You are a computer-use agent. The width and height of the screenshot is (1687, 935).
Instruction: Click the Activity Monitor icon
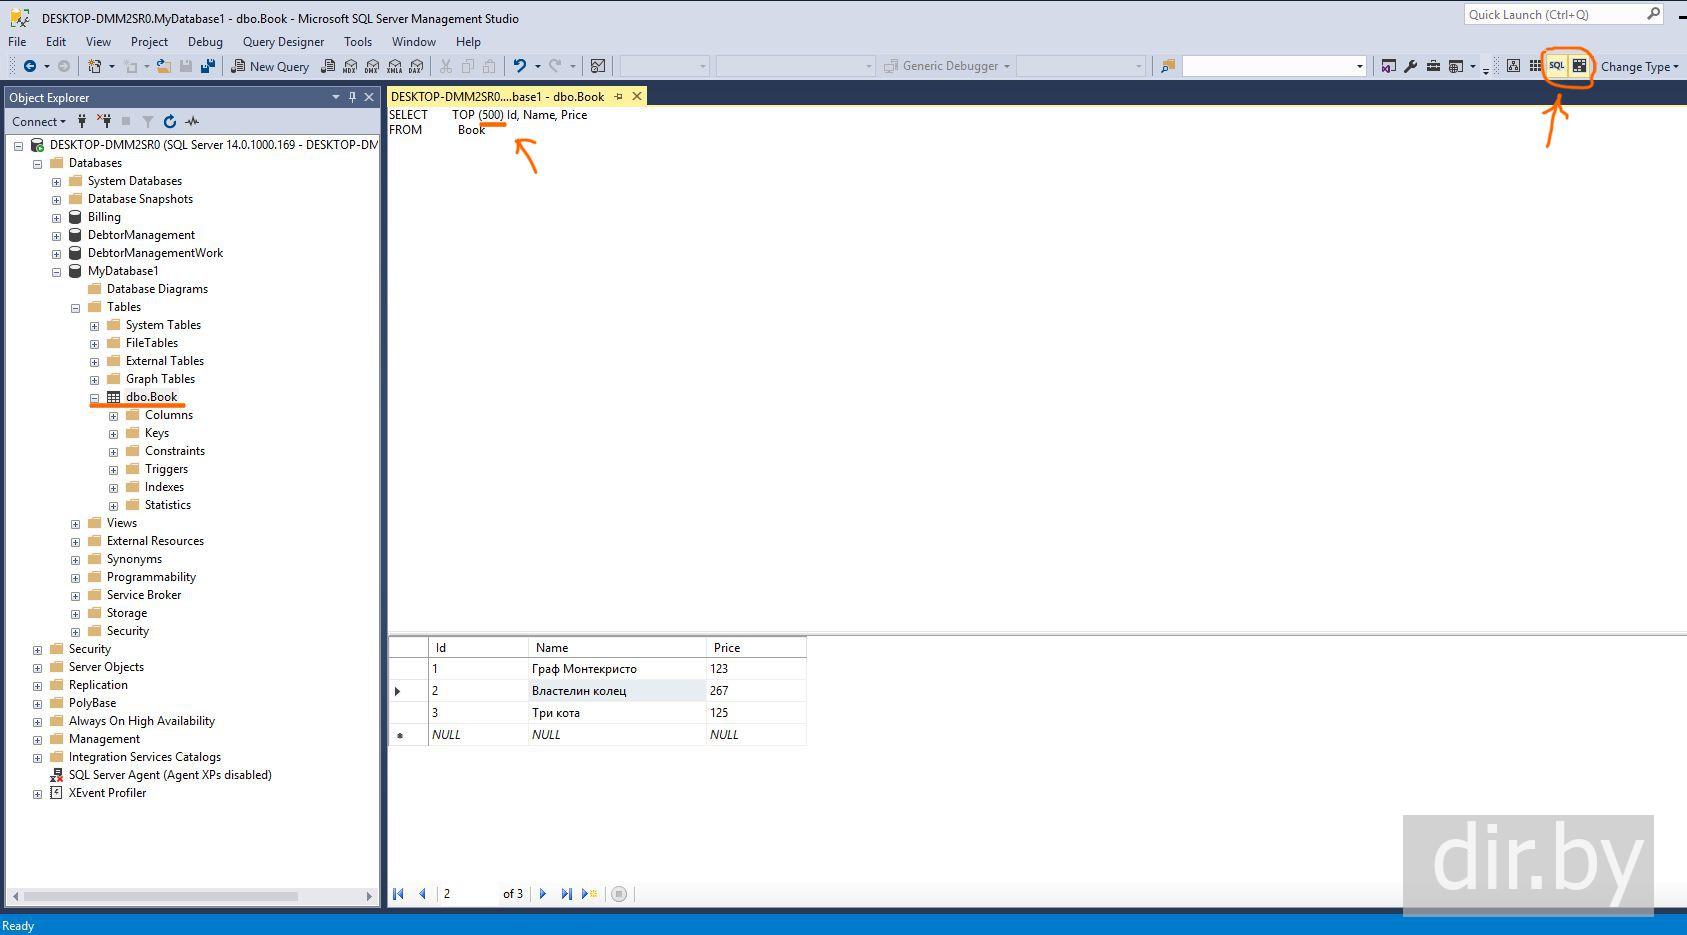598,66
